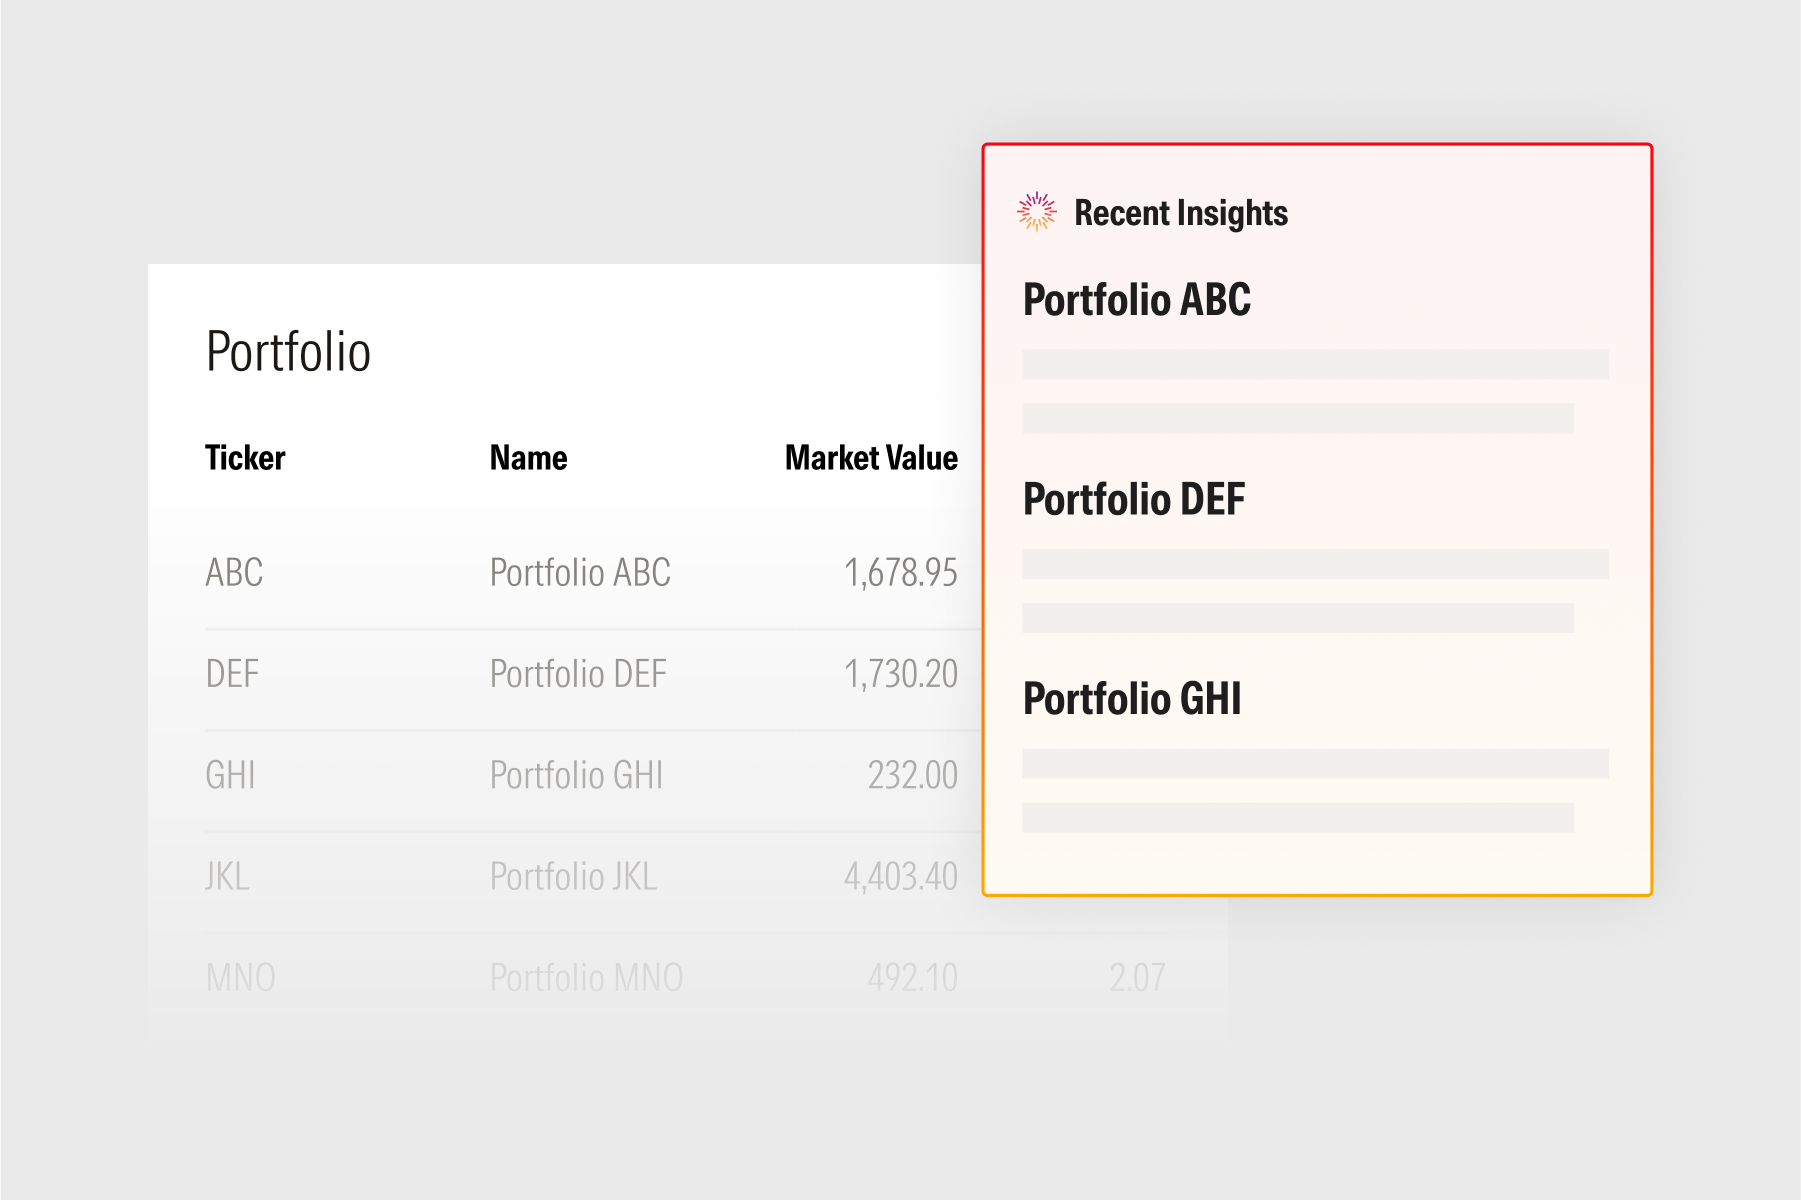Open Portfolio ABC name in table
The width and height of the screenshot is (1801, 1200).
coord(580,573)
